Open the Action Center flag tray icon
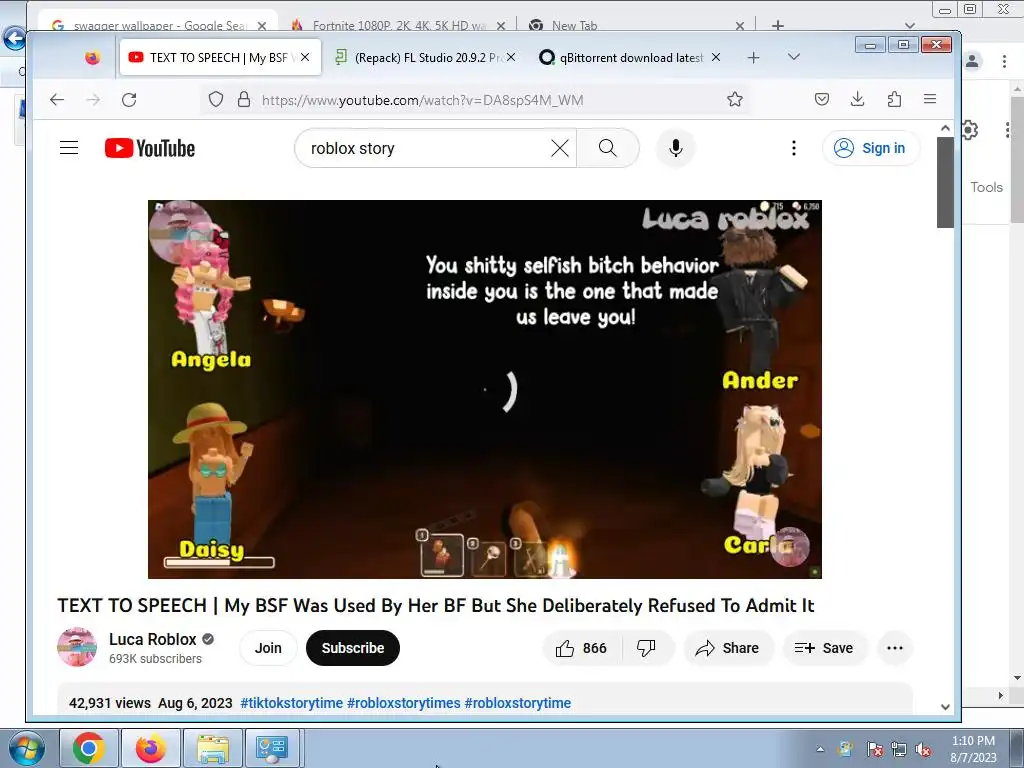Image resolution: width=1024 pixels, height=768 pixels. (874, 750)
